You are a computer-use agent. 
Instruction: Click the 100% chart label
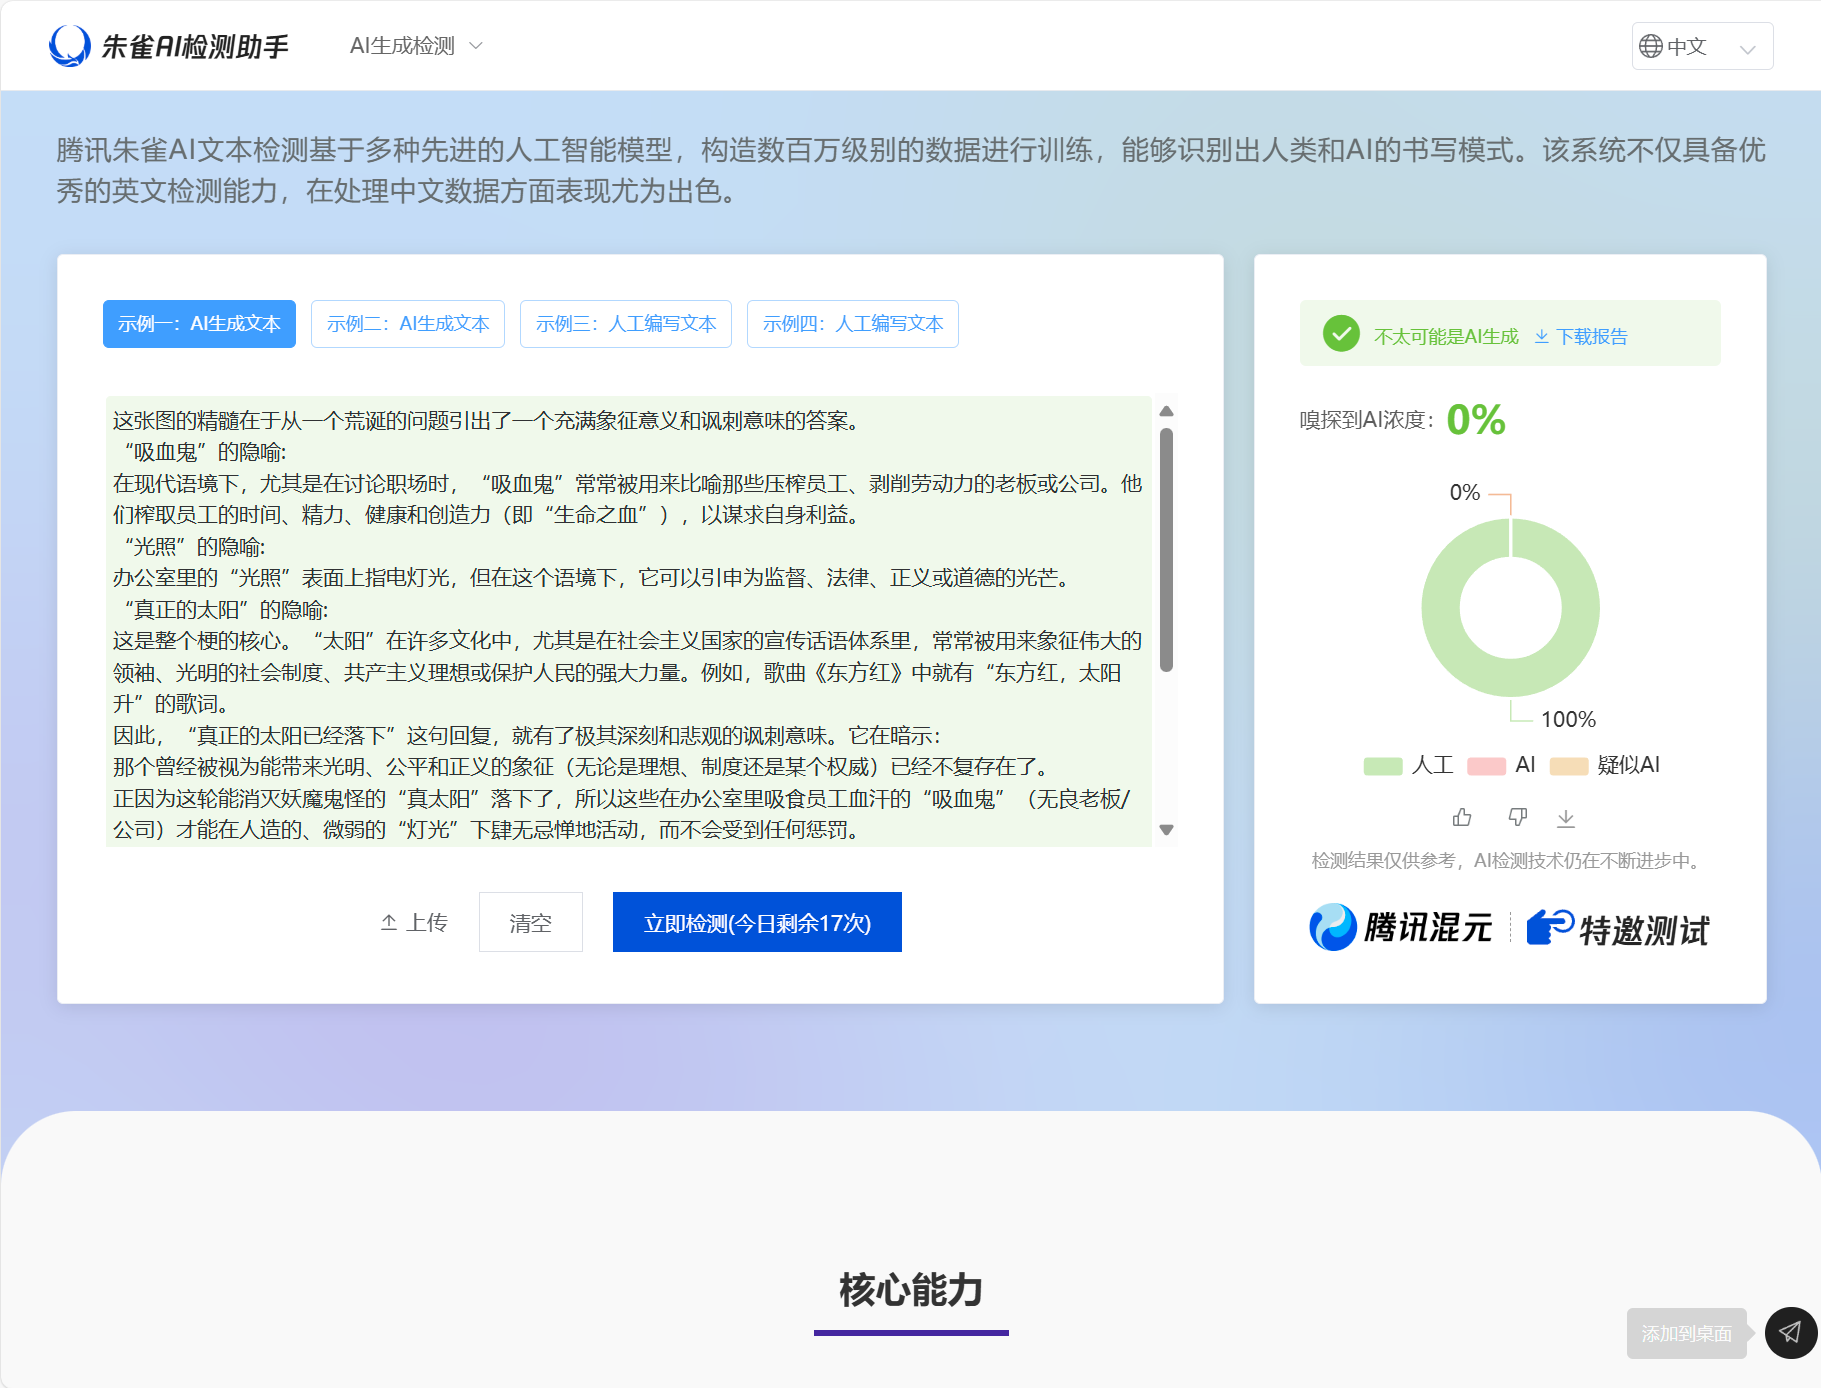[1568, 719]
